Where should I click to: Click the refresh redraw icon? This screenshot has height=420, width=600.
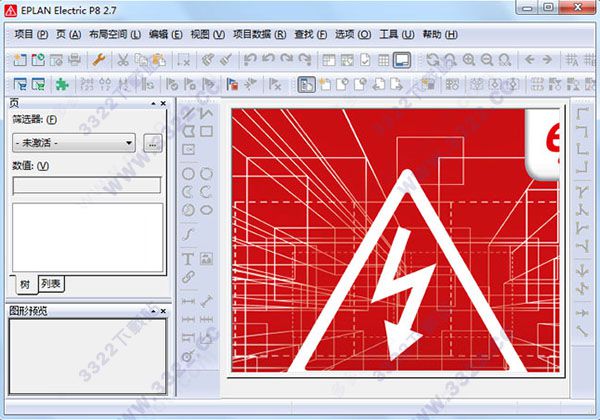pos(433,60)
